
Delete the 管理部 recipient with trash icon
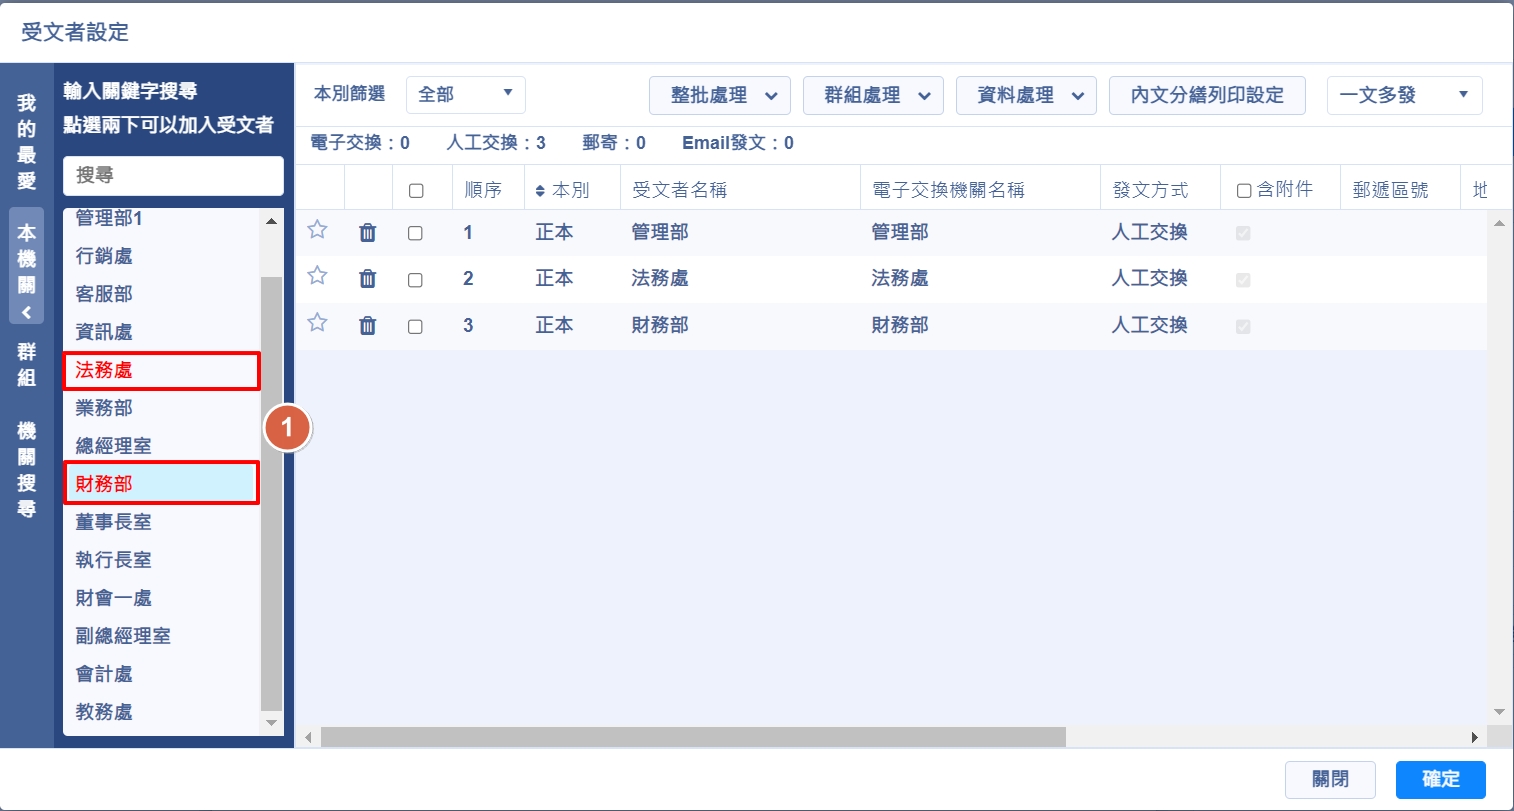(x=368, y=233)
